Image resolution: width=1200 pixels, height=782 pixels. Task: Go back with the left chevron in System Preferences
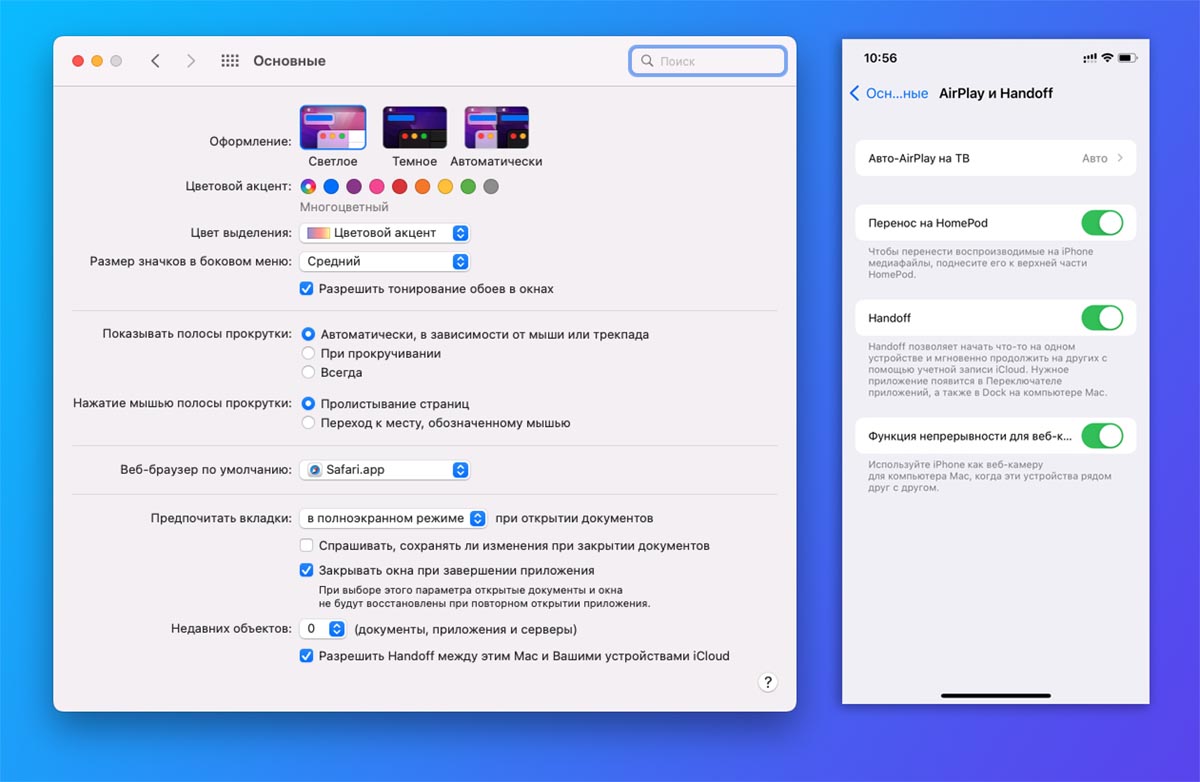(x=155, y=61)
